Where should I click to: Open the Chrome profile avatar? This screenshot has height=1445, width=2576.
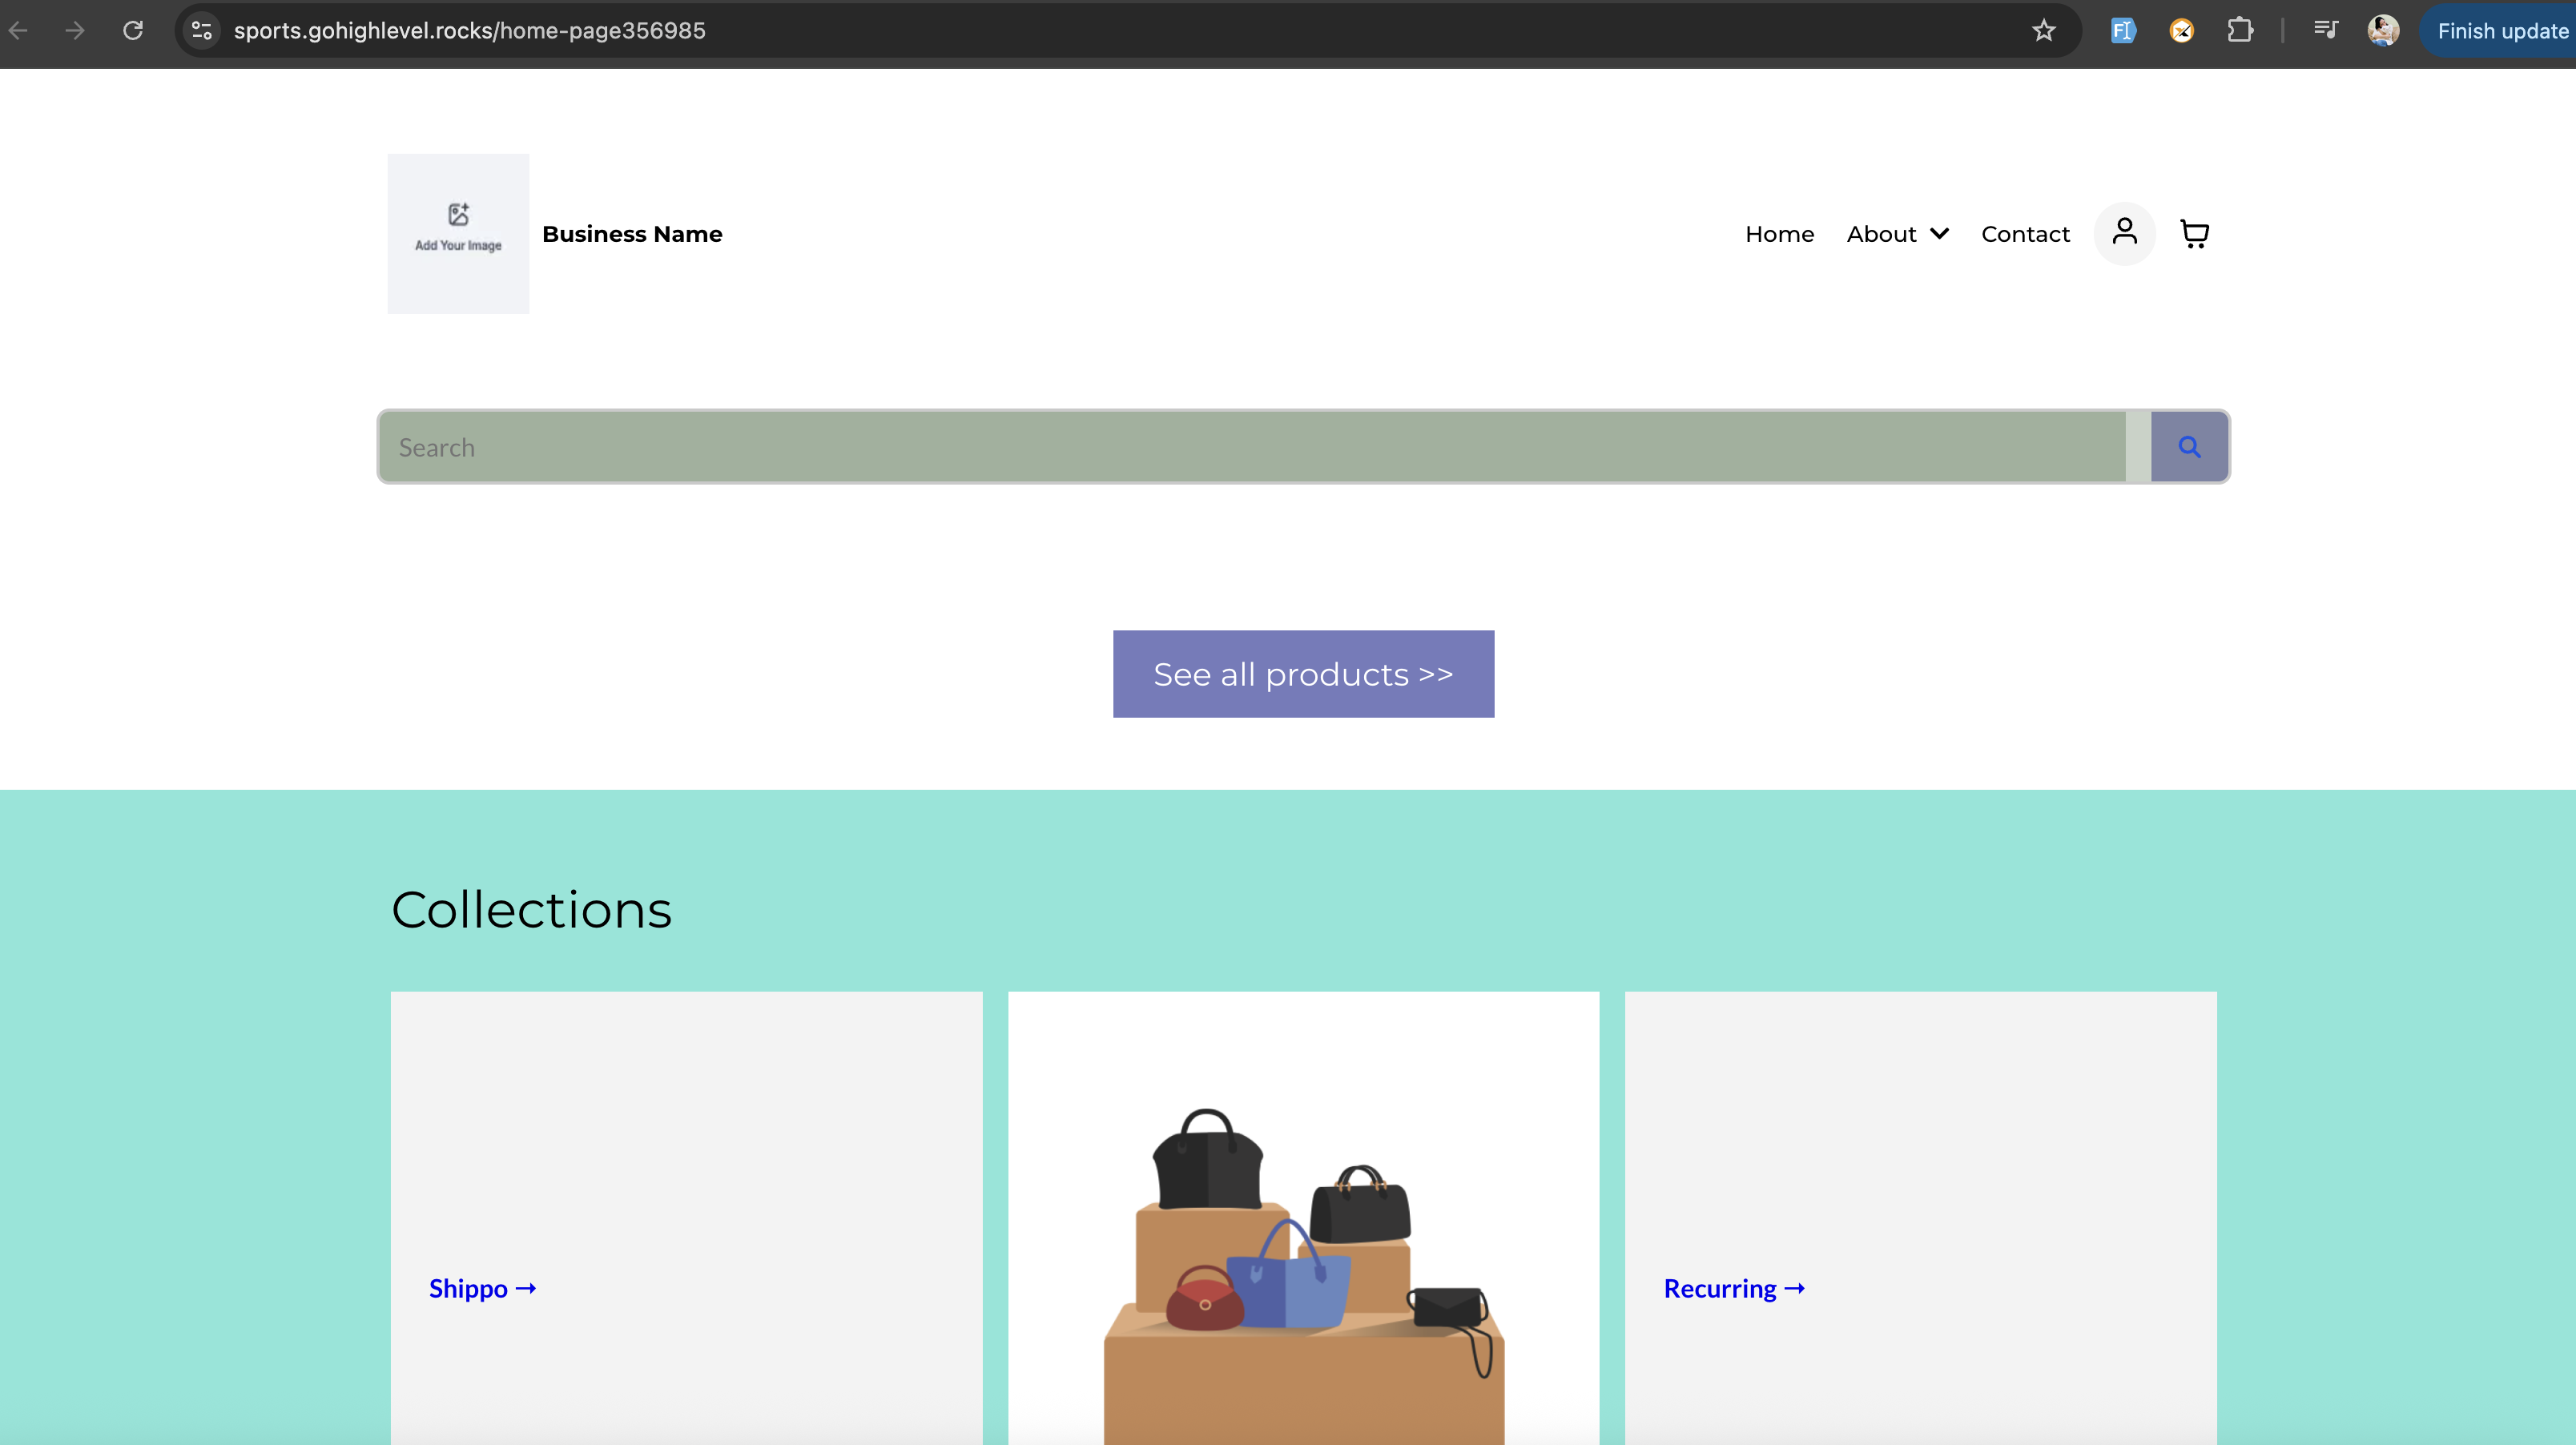(x=2383, y=31)
